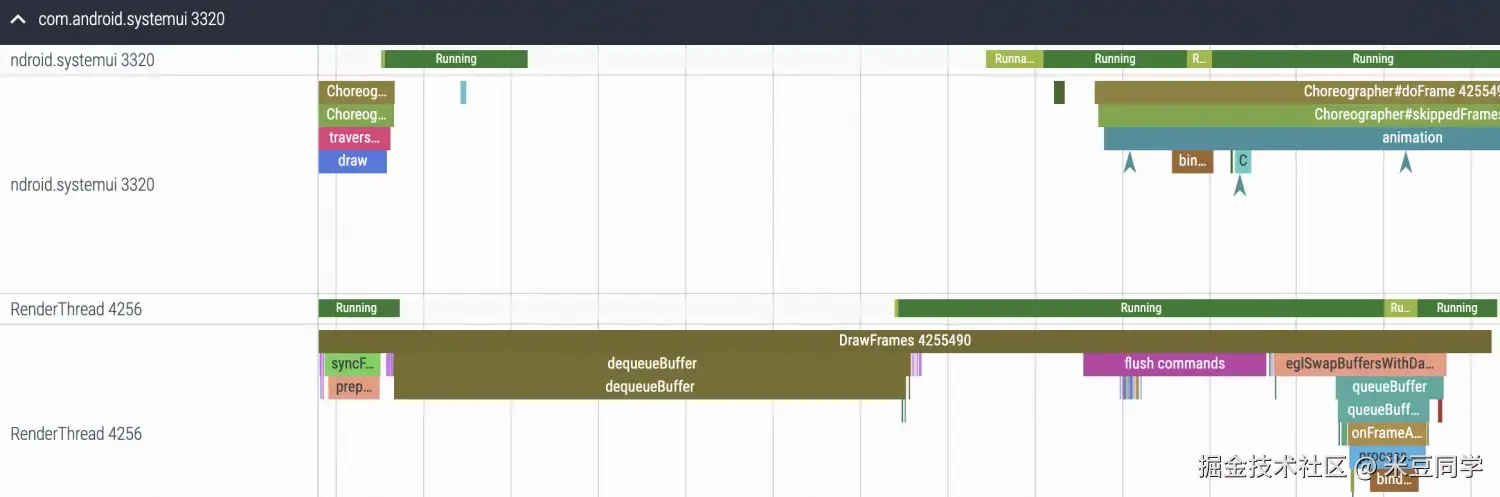Image resolution: width=1500 pixels, height=497 pixels.
Task: Collapse the com.android.systemui 3320 process group
Action: pyautogui.click(x=17, y=19)
